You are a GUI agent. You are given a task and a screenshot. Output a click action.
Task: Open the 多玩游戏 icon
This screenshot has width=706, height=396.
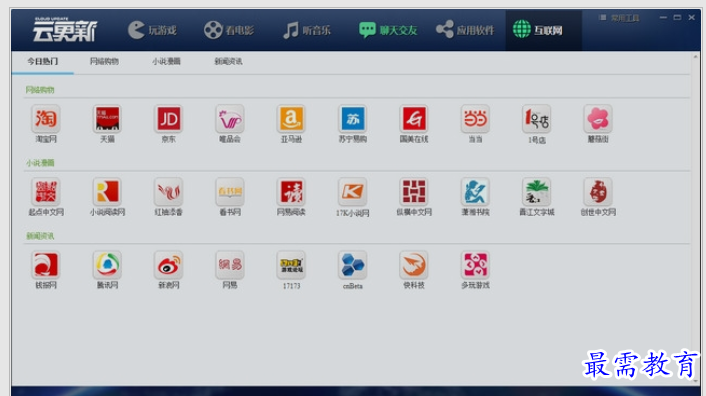[x=475, y=265]
